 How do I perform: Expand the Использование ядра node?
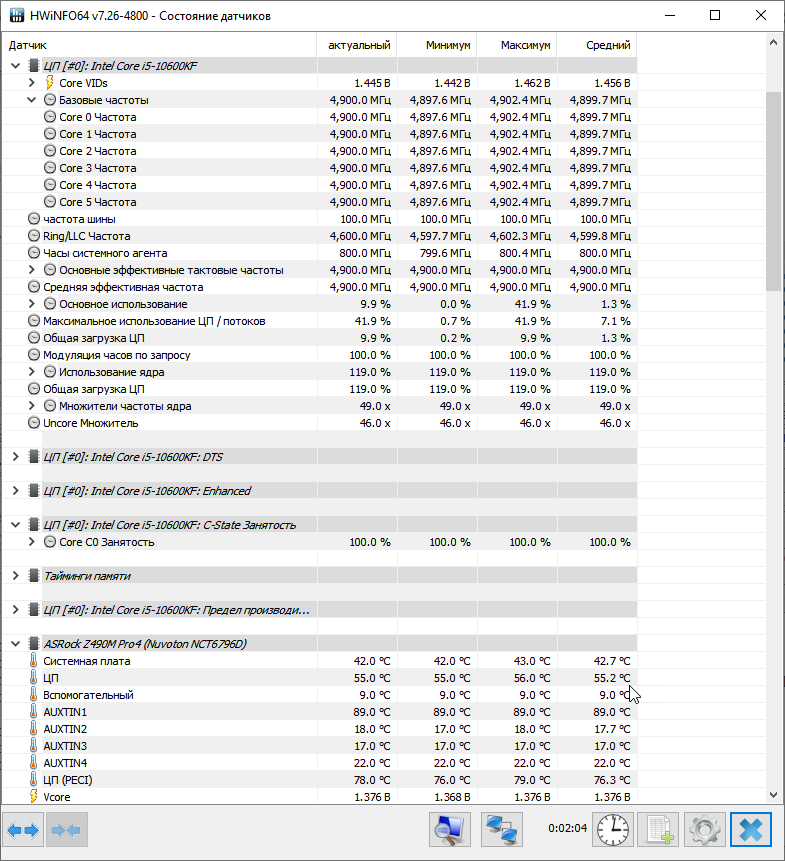[31, 372]
